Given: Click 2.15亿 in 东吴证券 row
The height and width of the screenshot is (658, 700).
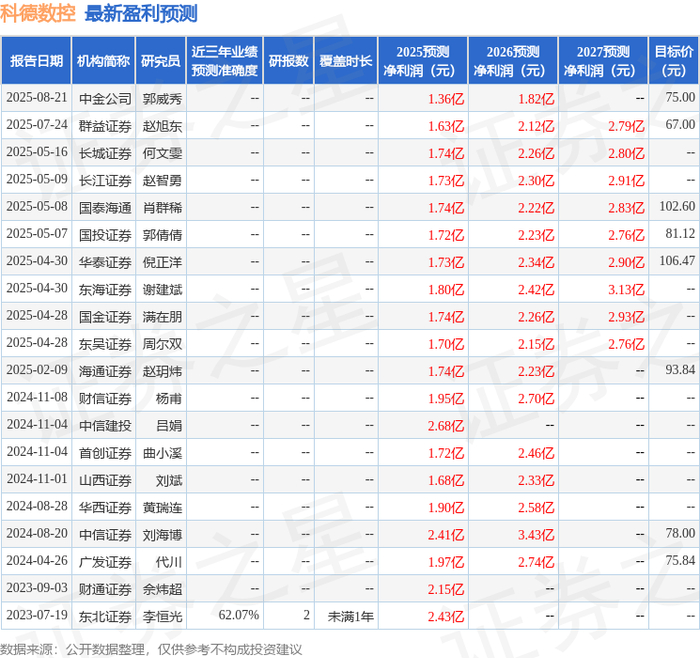Looking at the screenshot, I should [536, 344].
